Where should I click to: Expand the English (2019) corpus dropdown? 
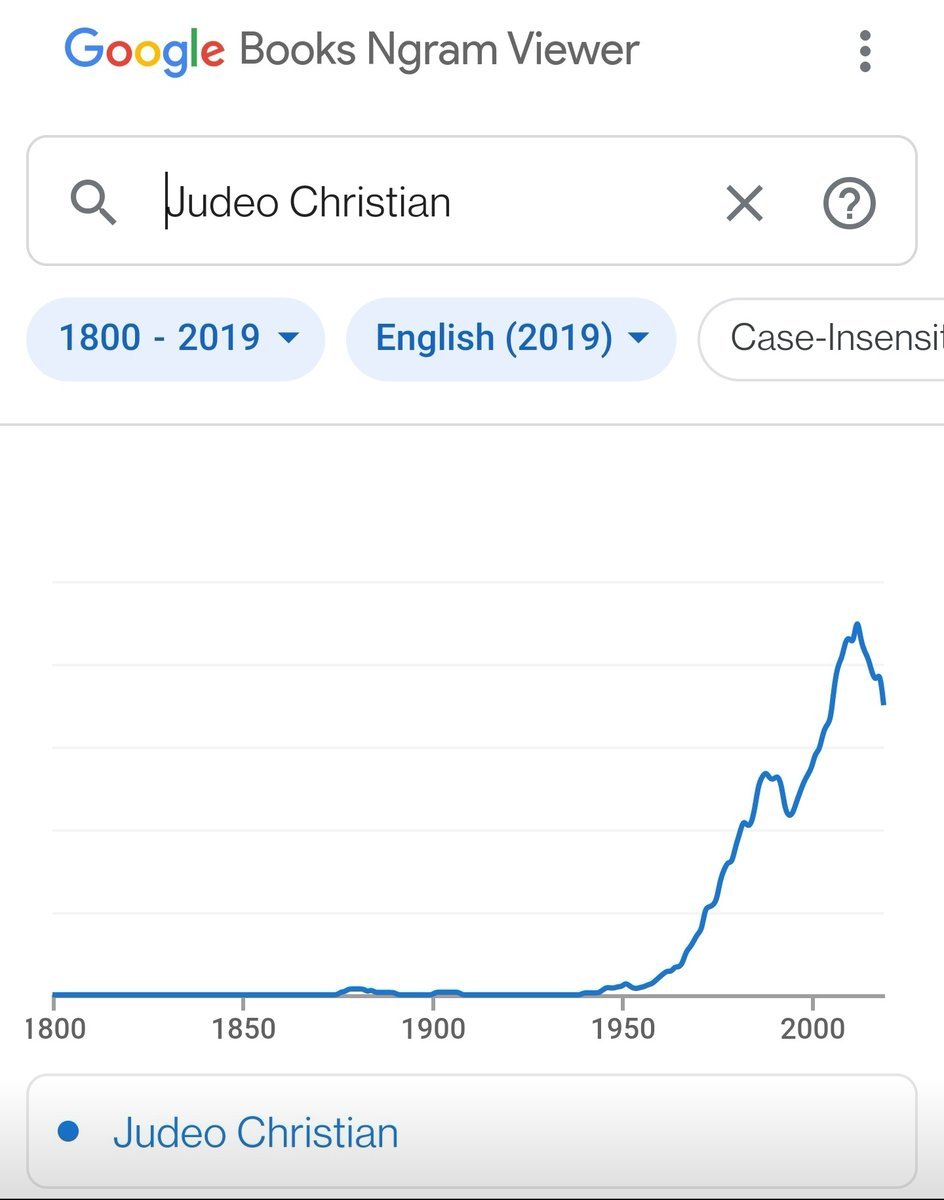pos(511,338)
